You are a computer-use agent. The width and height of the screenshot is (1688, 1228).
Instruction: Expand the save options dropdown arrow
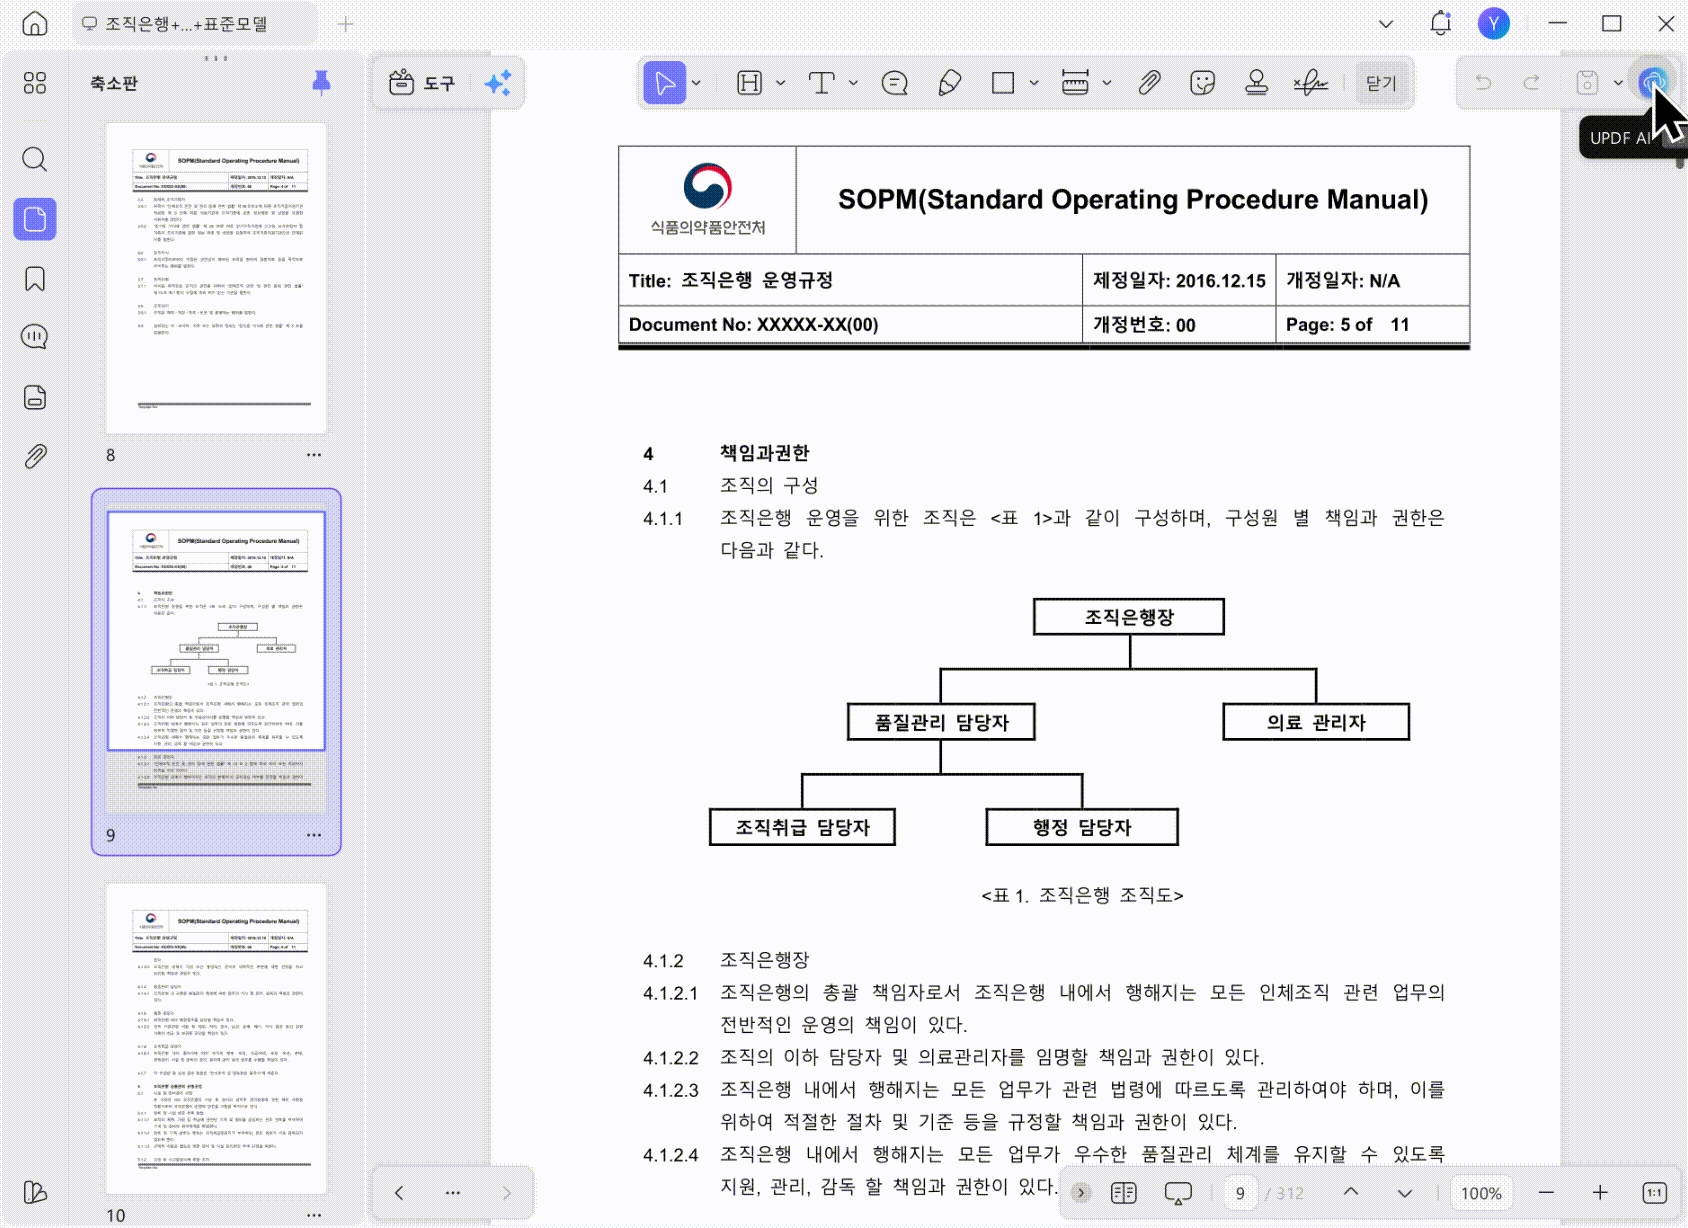click(1618, 83)
